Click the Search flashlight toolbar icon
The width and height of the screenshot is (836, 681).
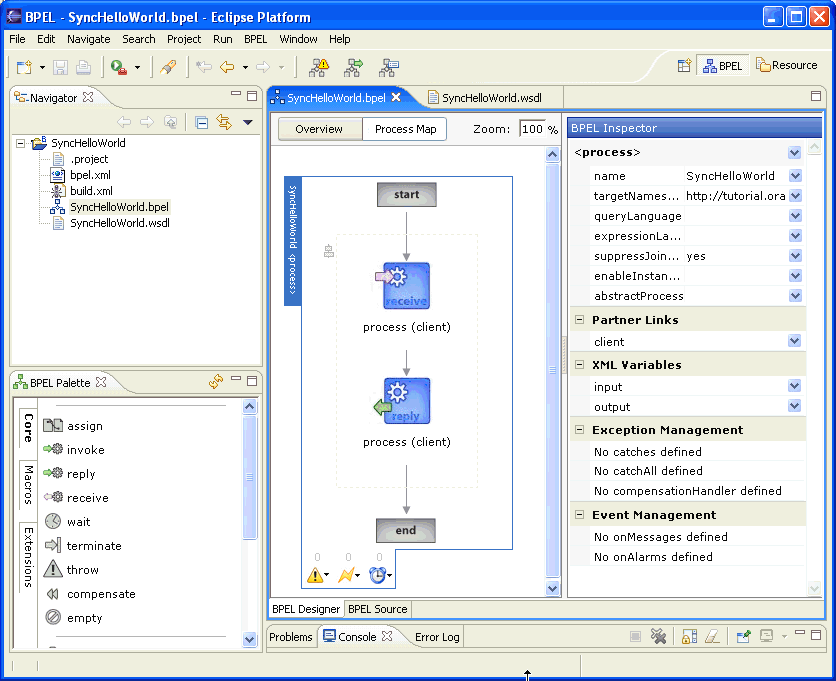point(168,67)
